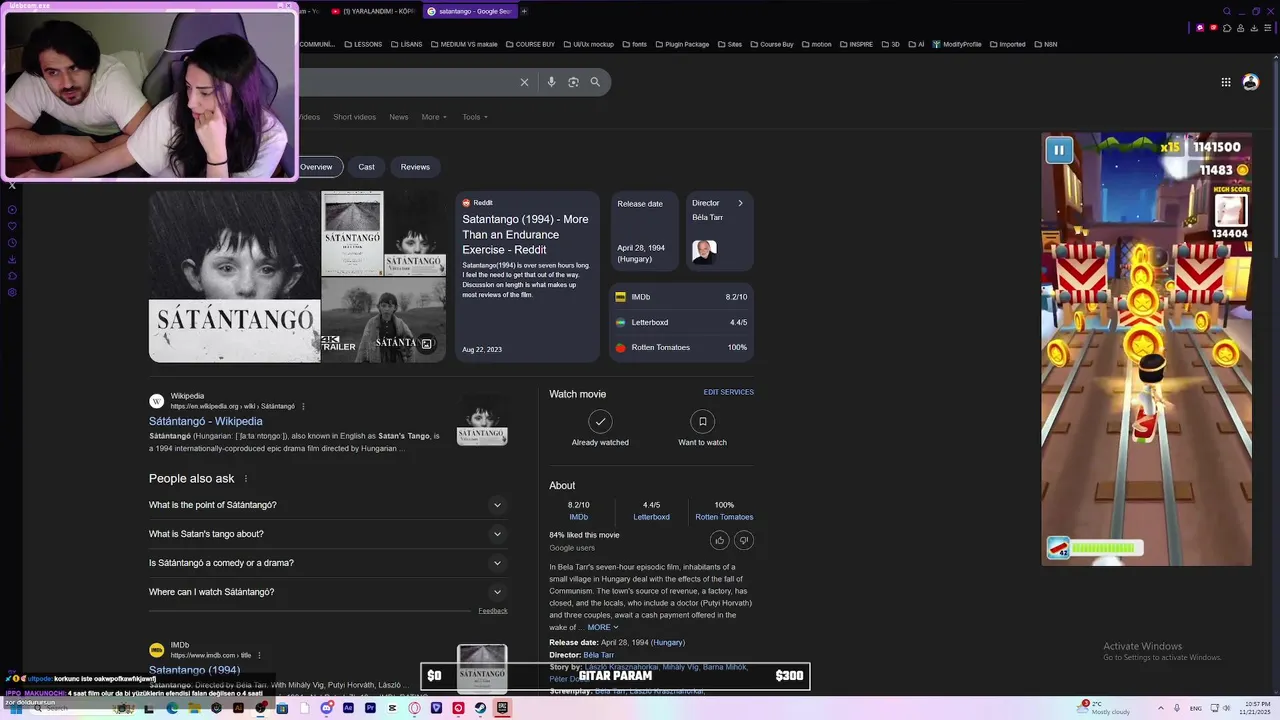1280x720 pixels.
Task: Expand the Director card chevron
Action: (740, 203)
